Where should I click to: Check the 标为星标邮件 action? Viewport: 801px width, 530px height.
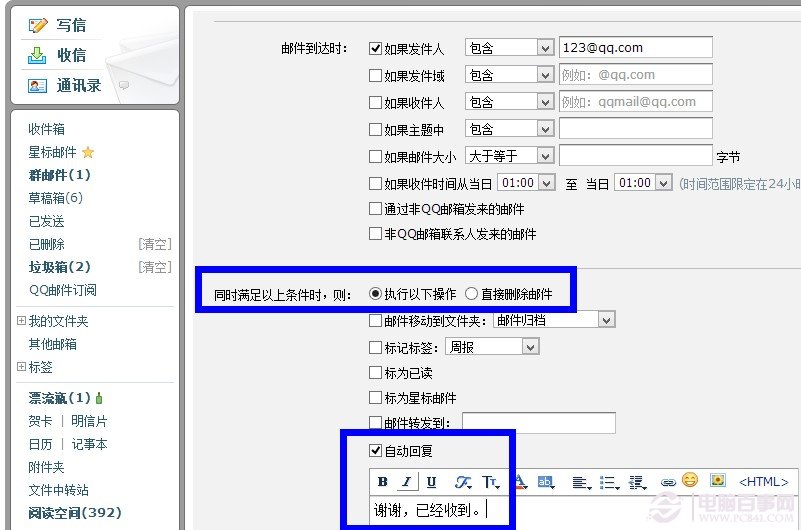(375, 398)
